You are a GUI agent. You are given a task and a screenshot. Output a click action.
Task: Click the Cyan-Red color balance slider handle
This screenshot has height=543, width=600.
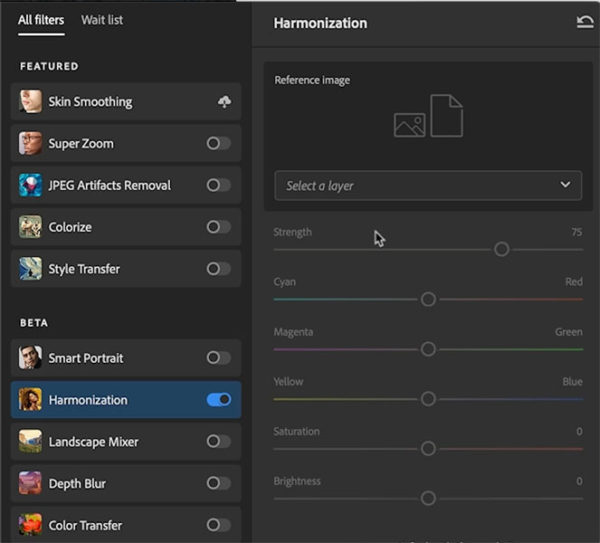tap(428, 299)
